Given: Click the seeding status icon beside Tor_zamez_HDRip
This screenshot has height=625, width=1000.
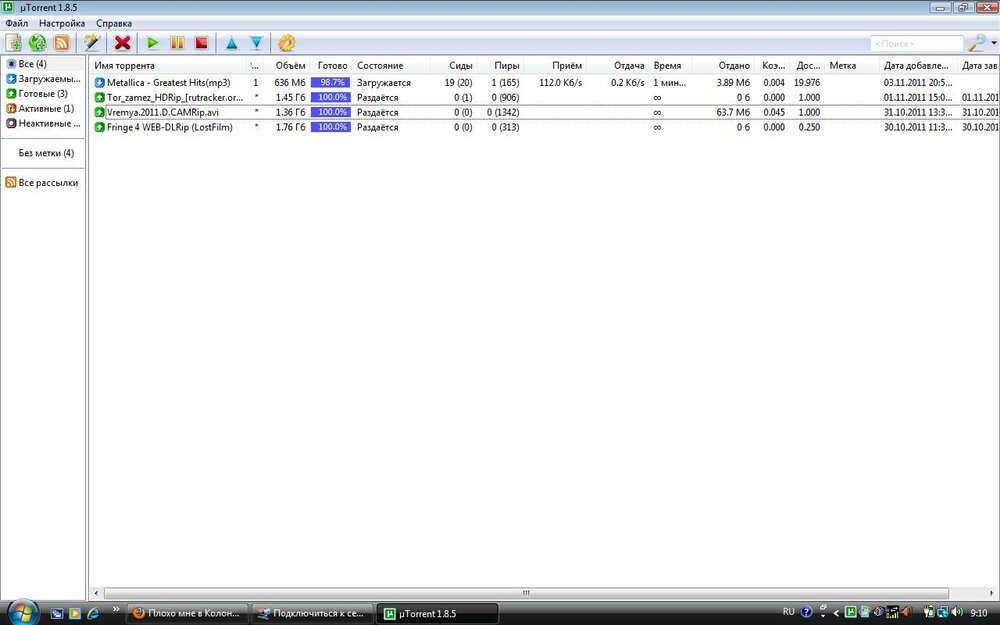Looking at the screenshot, I should tap(99, 98).
